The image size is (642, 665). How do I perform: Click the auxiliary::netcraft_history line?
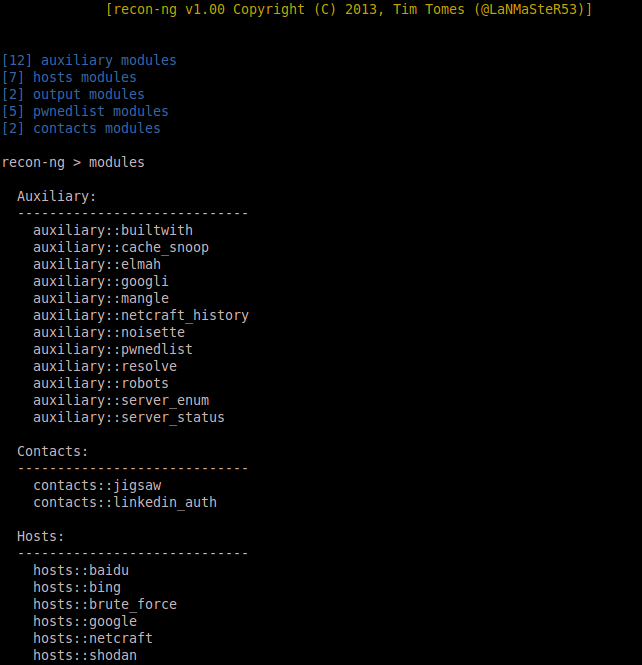pos(141,316)
